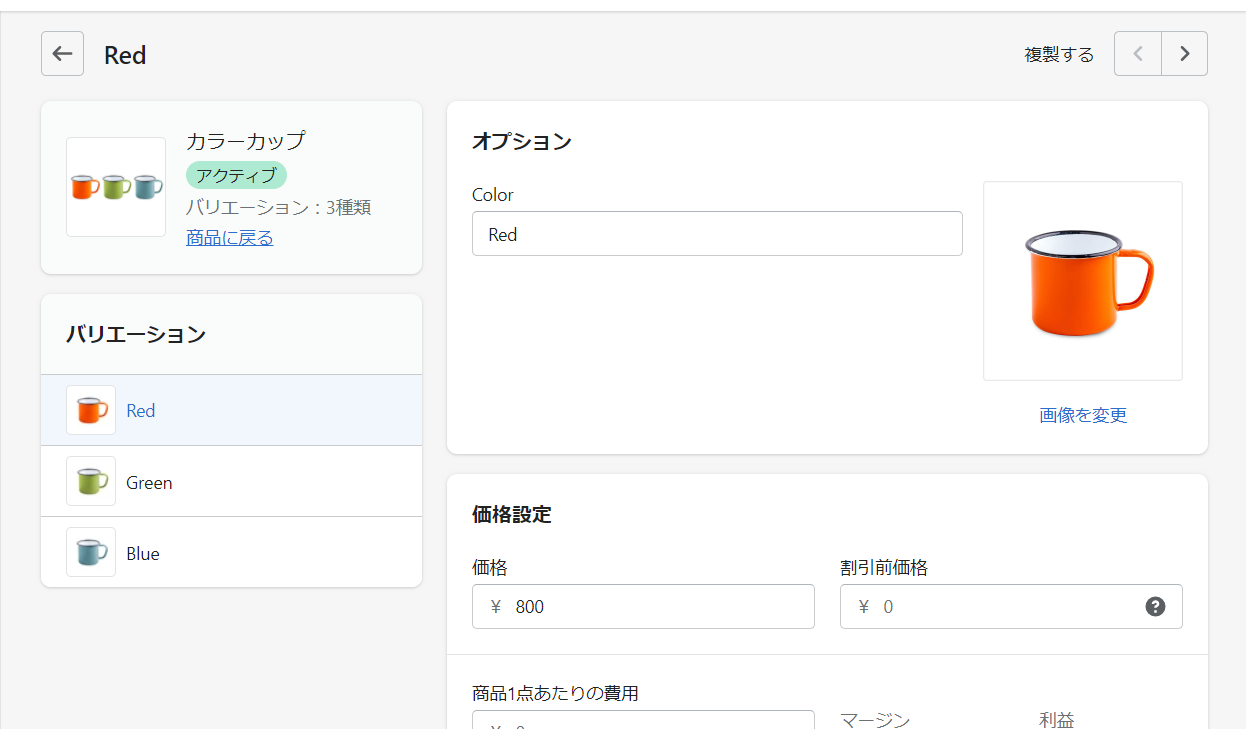The height and width of the screenshot is (729, 1246).
Task: Open the 商品に戻る link
Action: click(x=229, y=238)
